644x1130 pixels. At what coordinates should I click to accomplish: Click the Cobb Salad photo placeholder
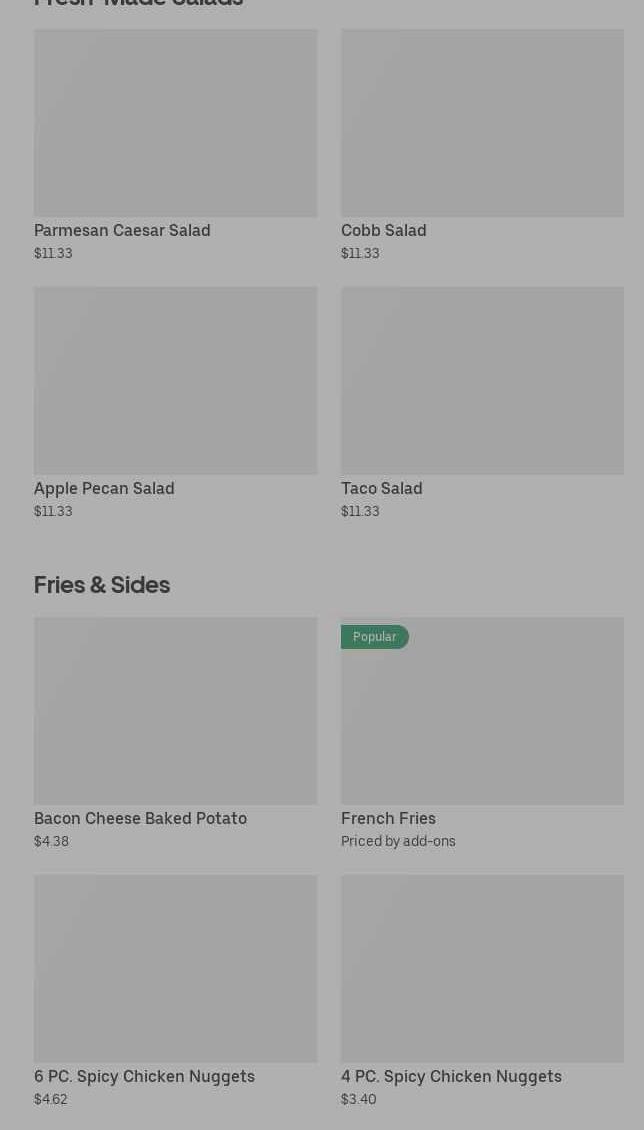pos(482,123)
